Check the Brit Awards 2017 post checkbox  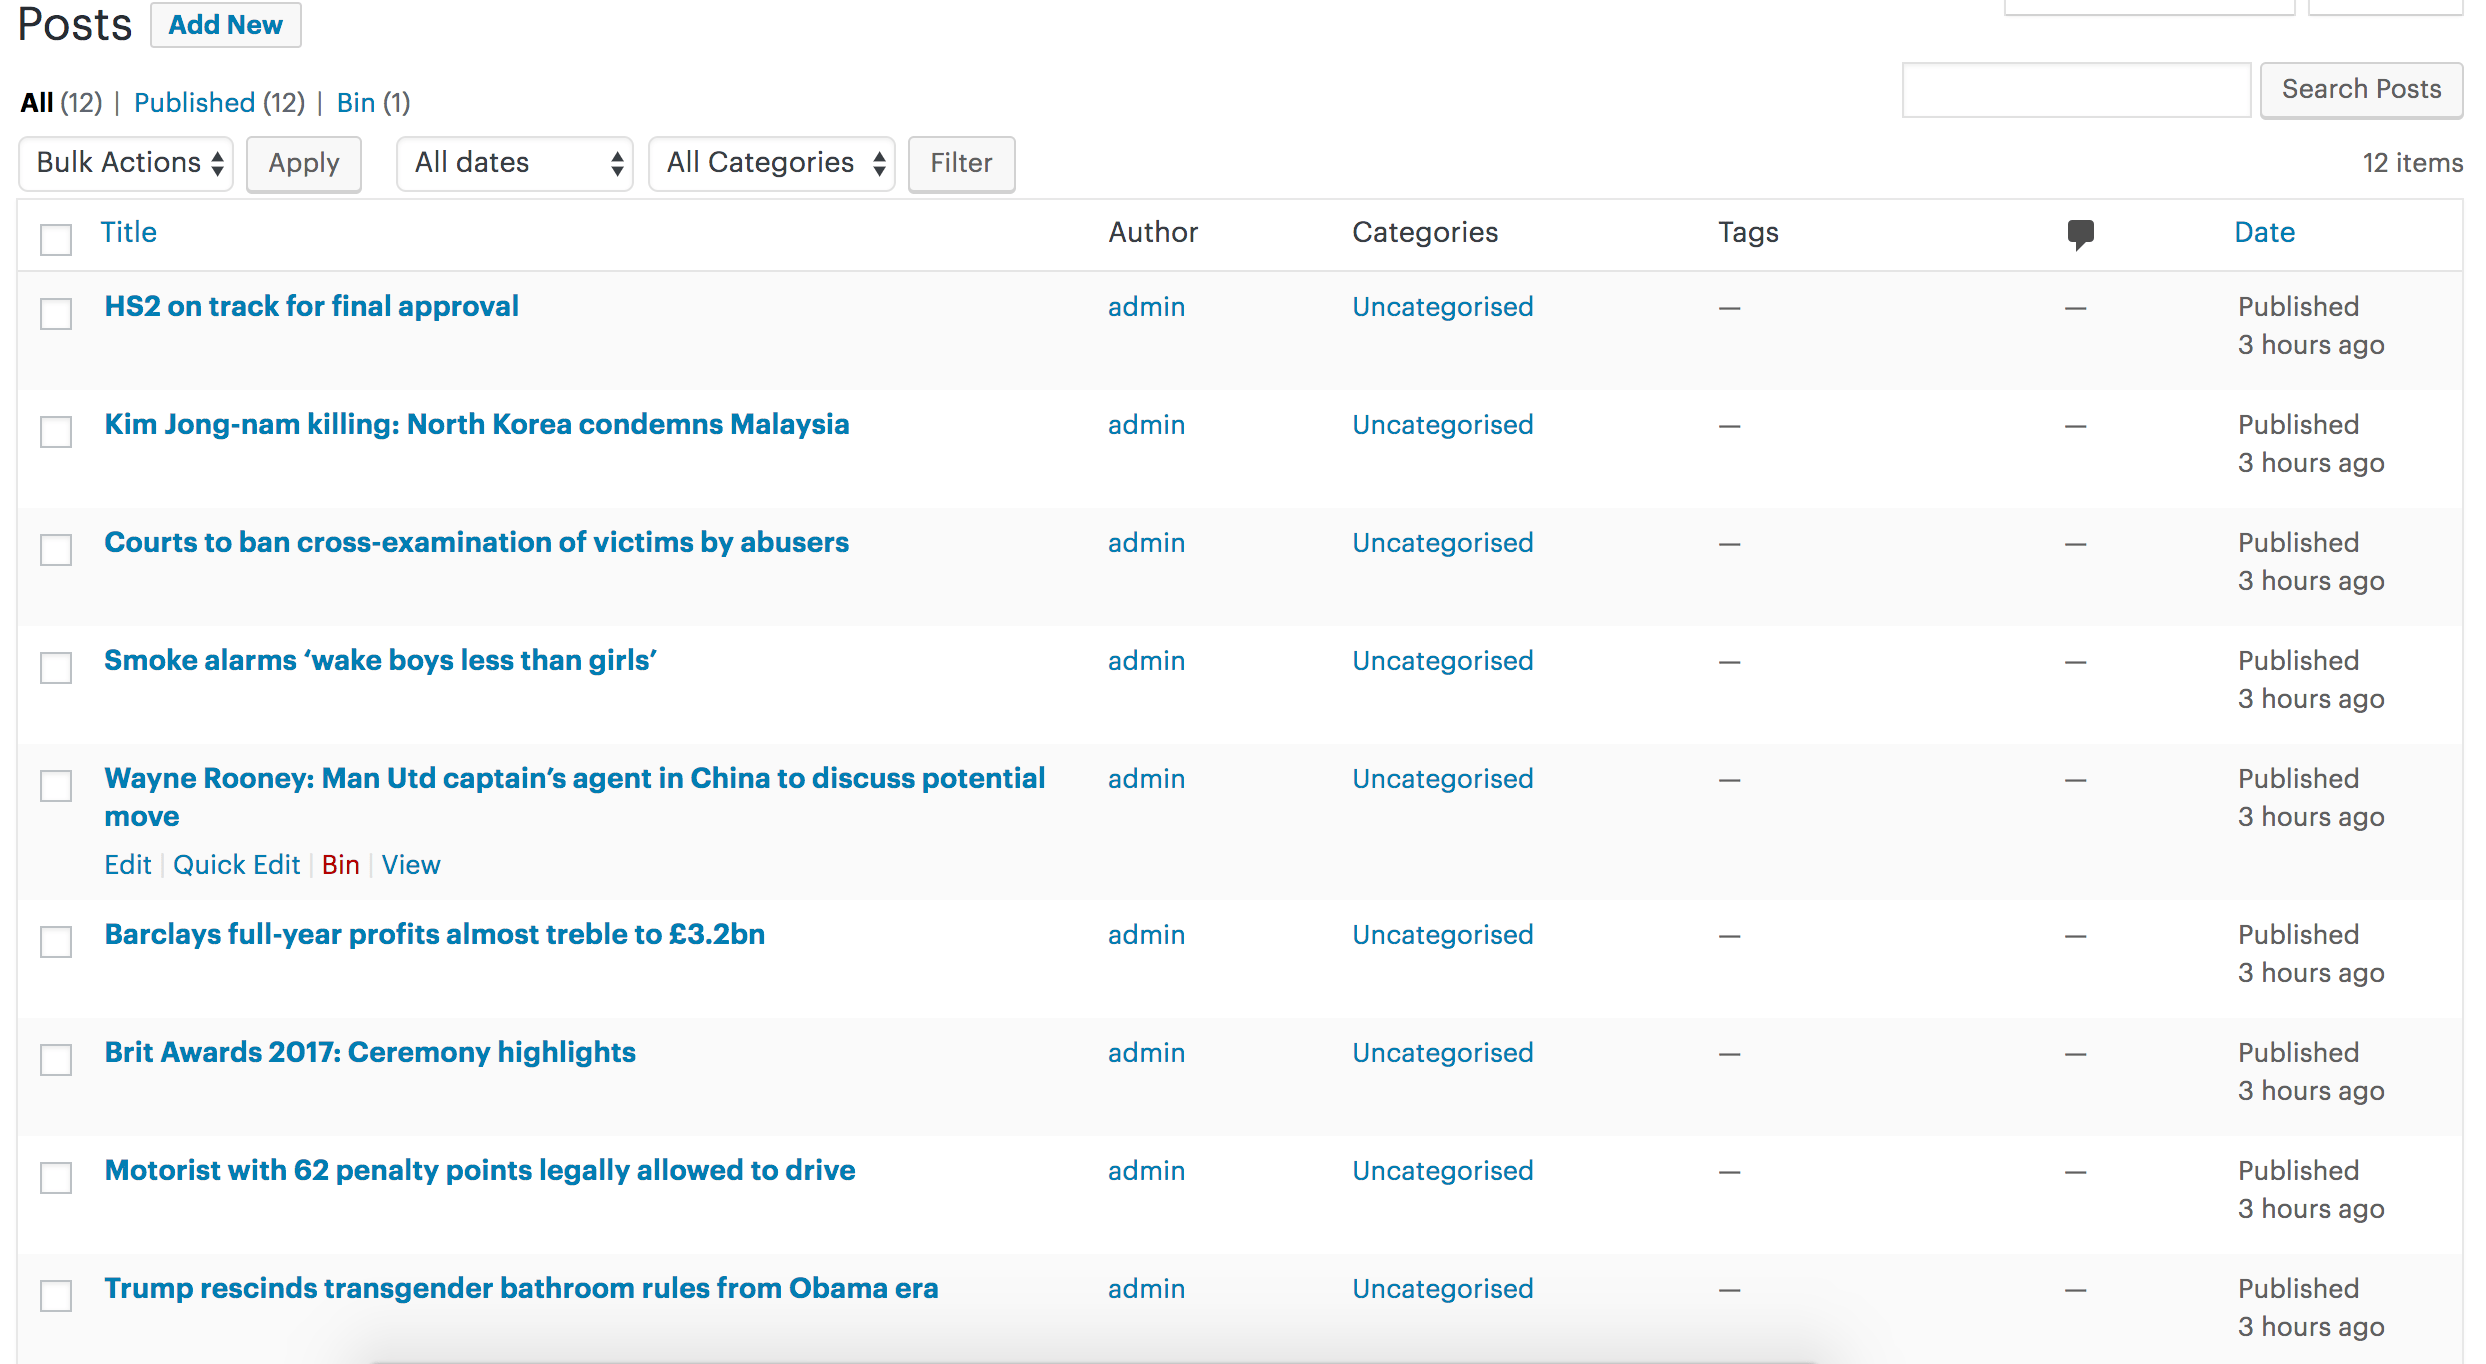pyautogui.click(x=56, y=1060)
